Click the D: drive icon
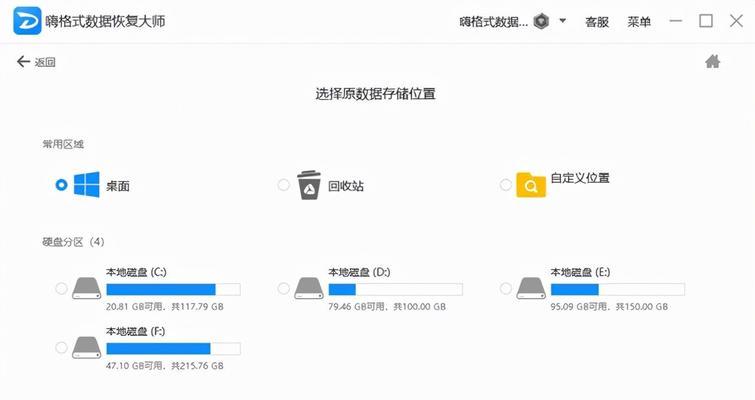The image size is (755, 400). tap(309, 288)
